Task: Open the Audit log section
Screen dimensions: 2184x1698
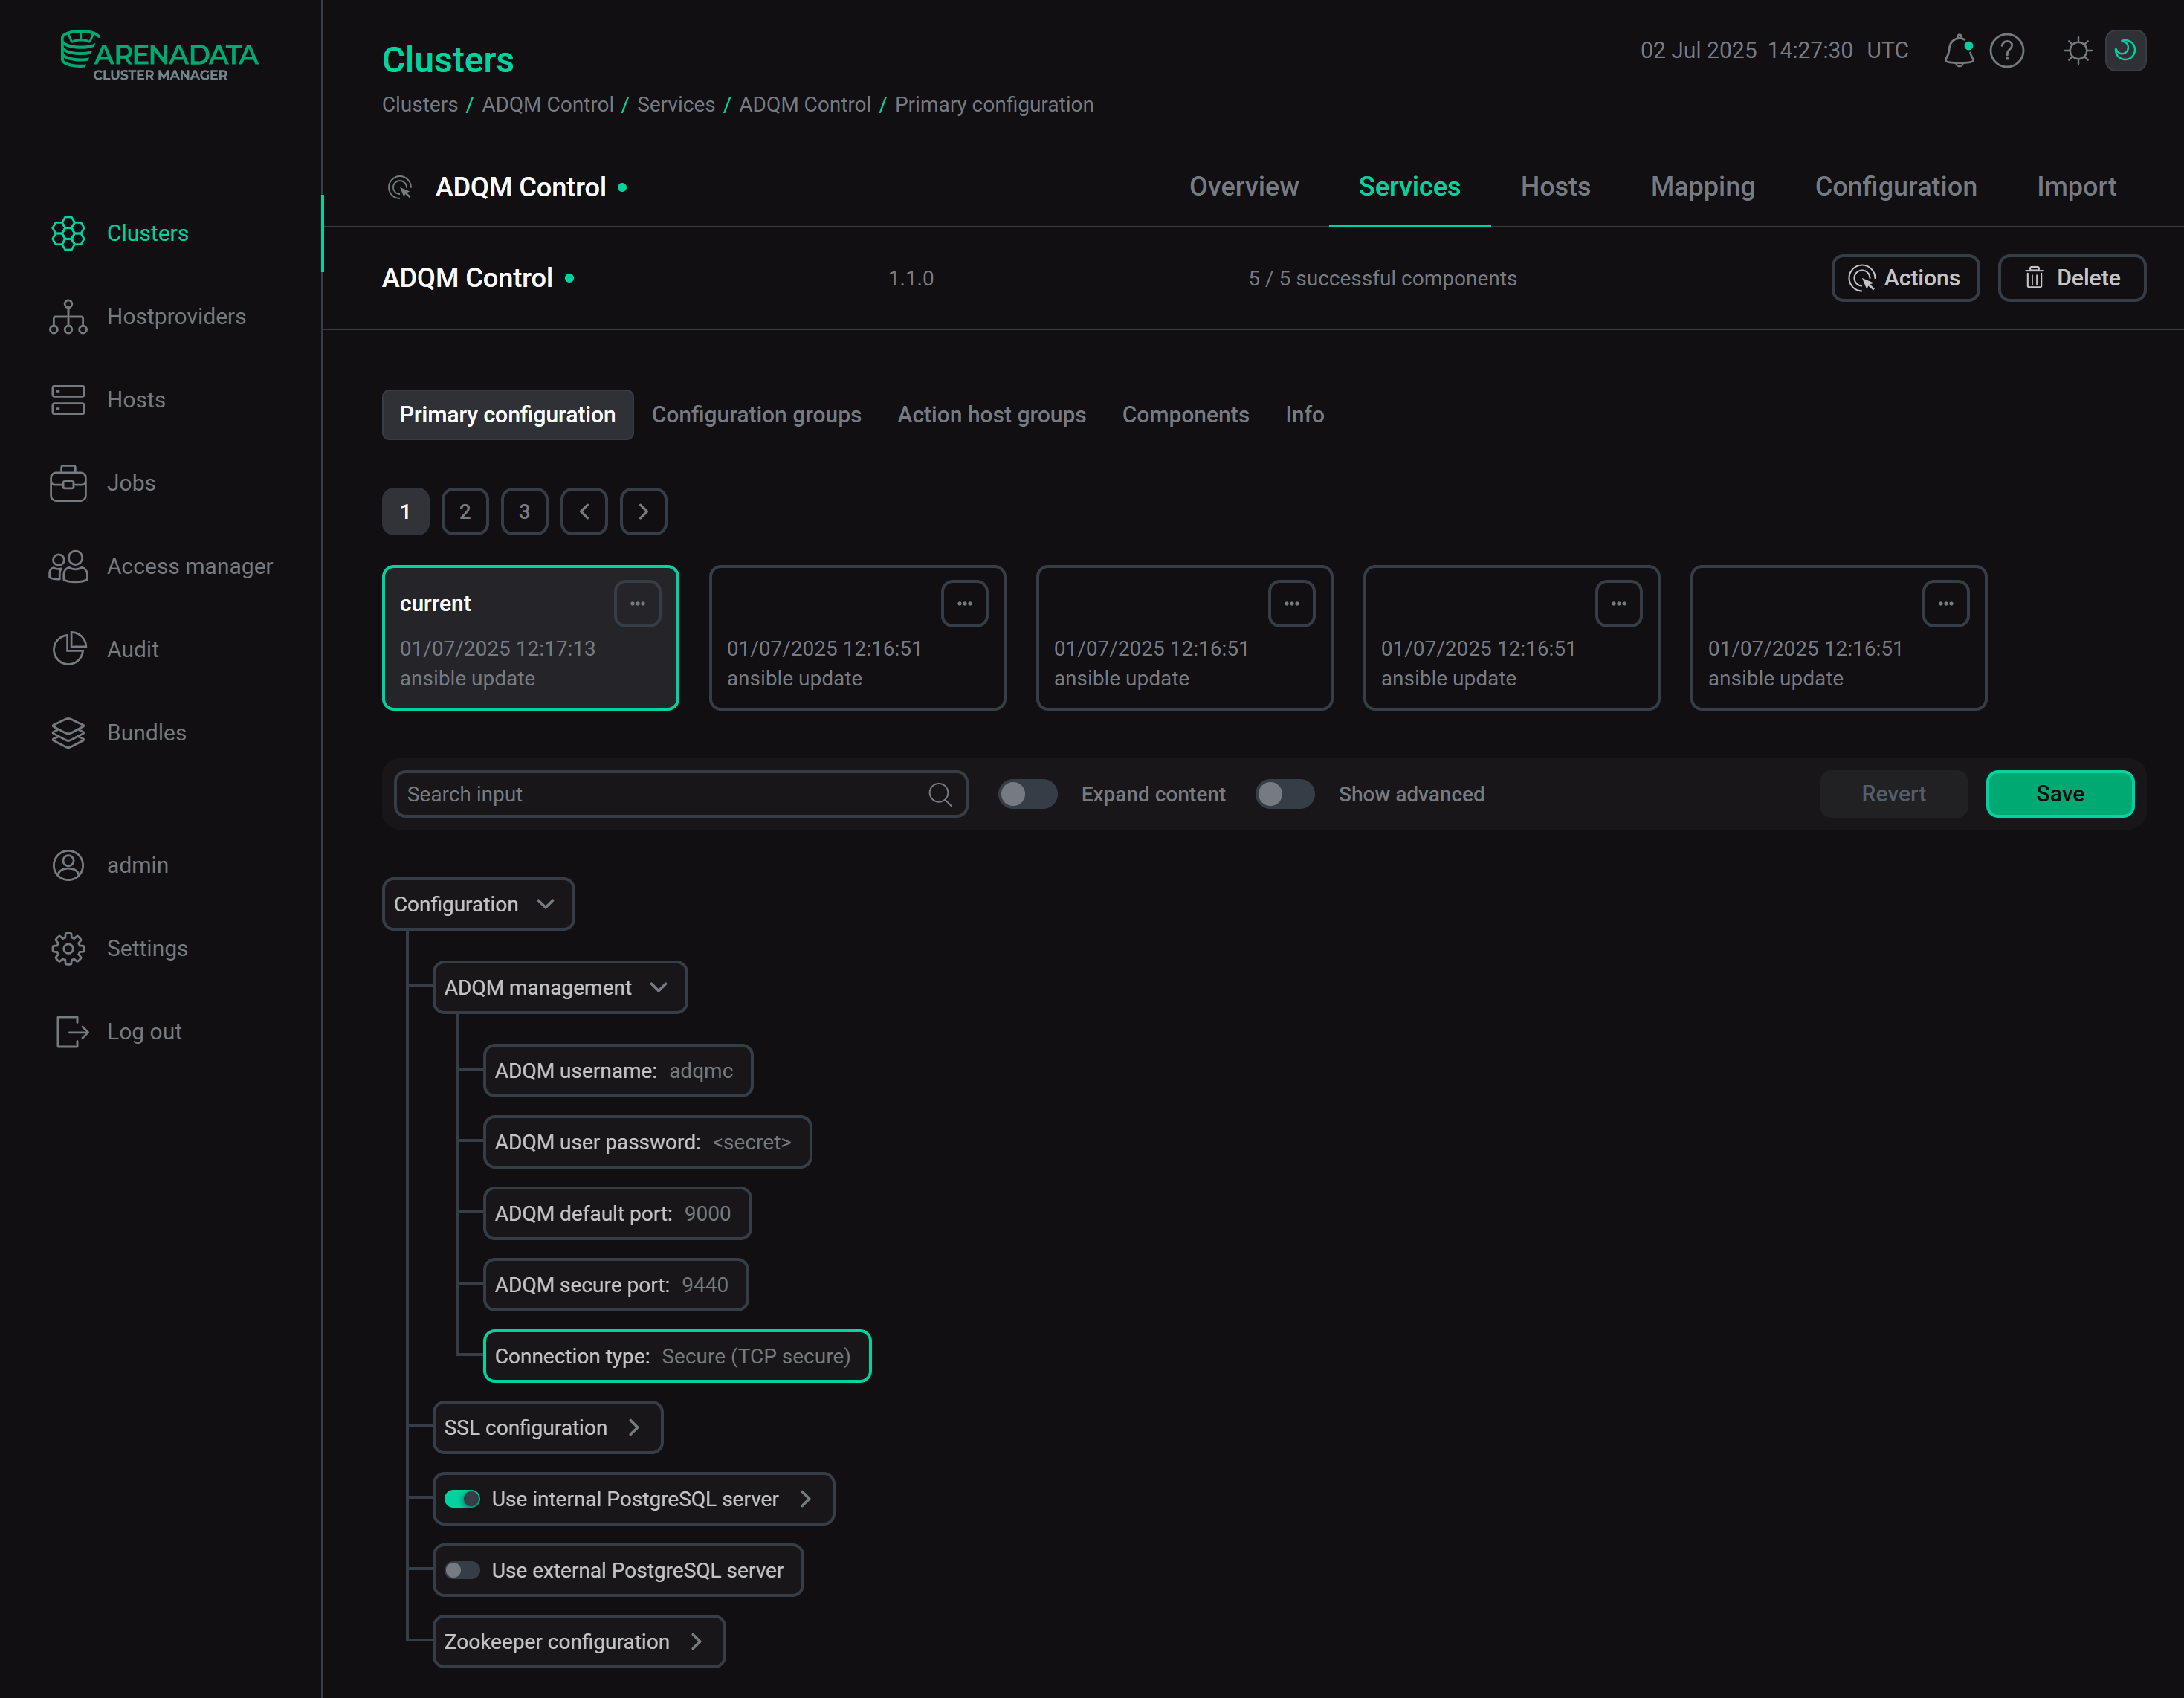Action: (133, 648)
